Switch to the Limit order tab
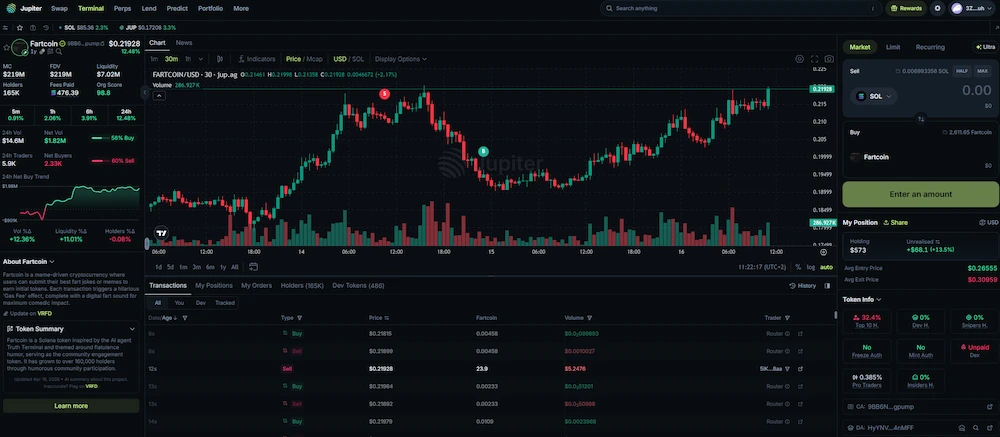Viewport: 1000px width, 437px height. click(893, 47)
